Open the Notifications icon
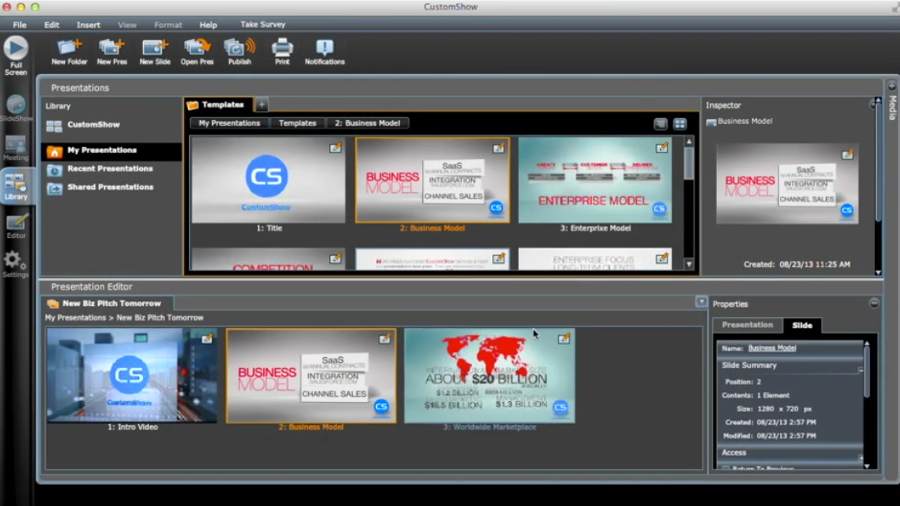The height and width of the screenshot is (506, 900). pyautogui.click(x=324, y=52)
